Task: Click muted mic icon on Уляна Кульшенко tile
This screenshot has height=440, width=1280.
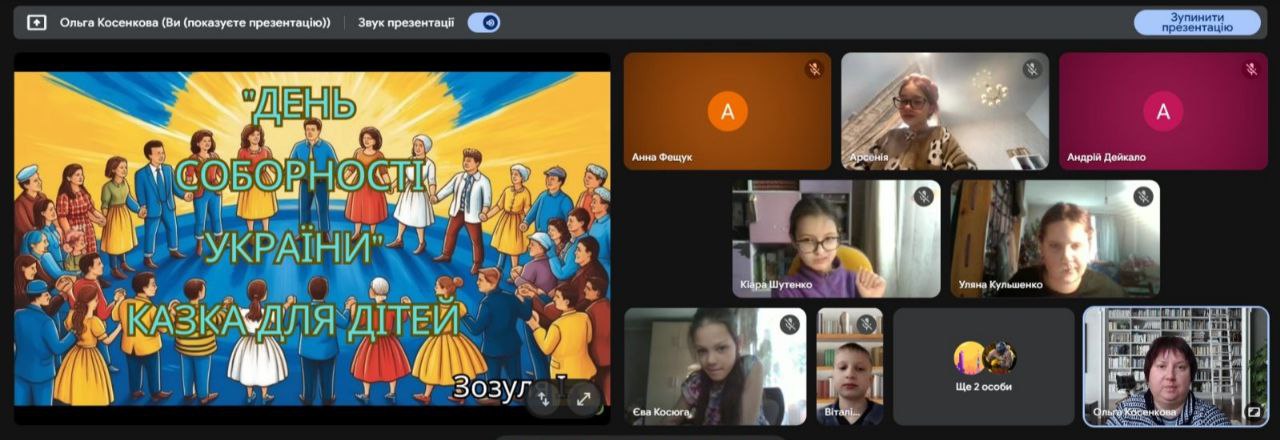Action: 1143,197
